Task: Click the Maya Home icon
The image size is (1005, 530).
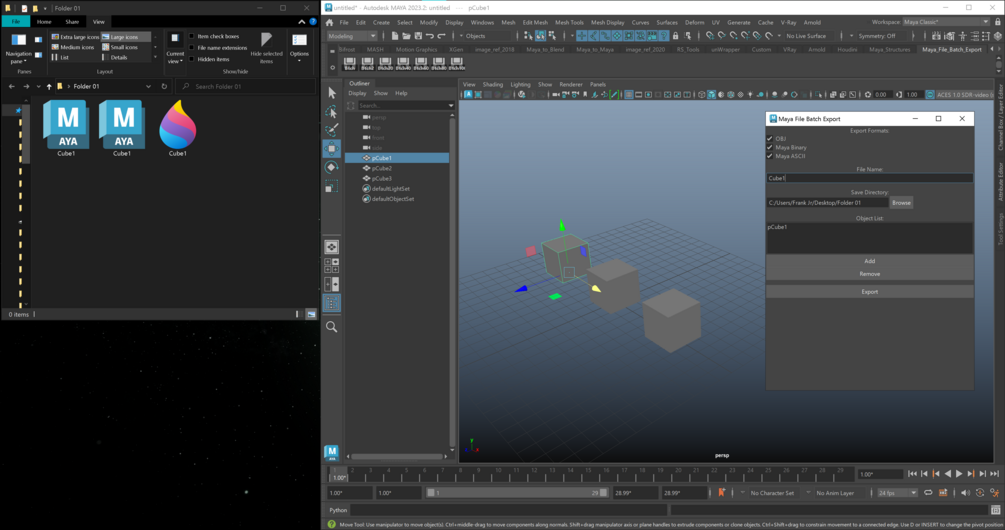Action: [x=329, y=22]
